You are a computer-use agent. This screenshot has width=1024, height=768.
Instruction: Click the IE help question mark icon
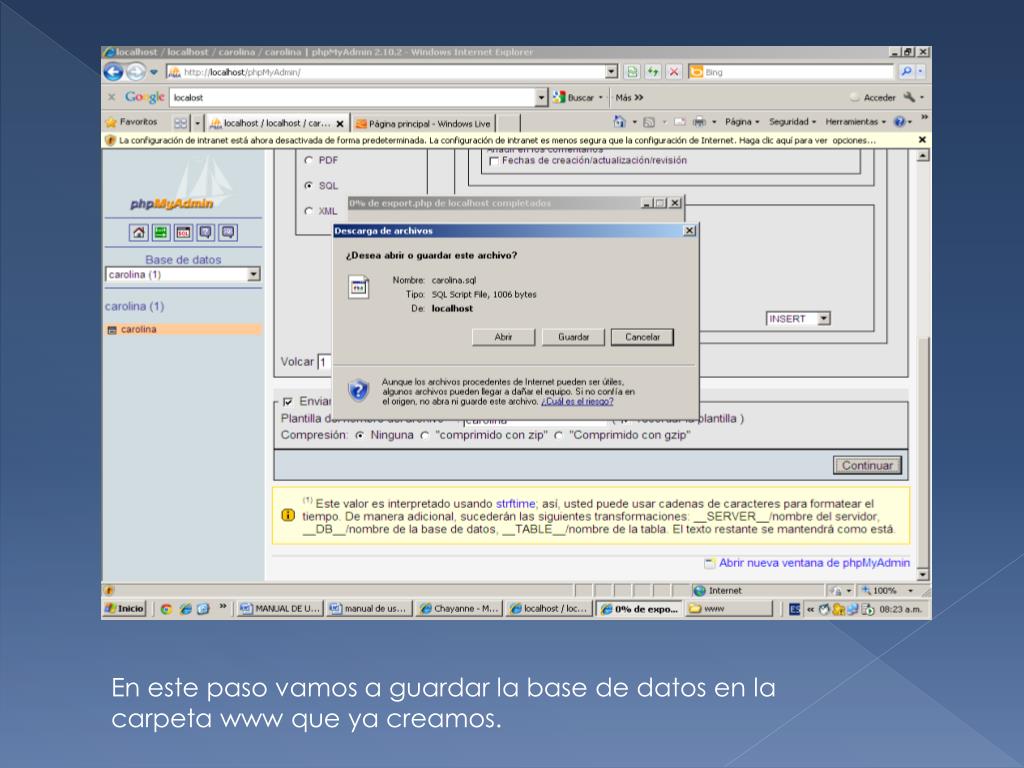(x=899, y=121)
